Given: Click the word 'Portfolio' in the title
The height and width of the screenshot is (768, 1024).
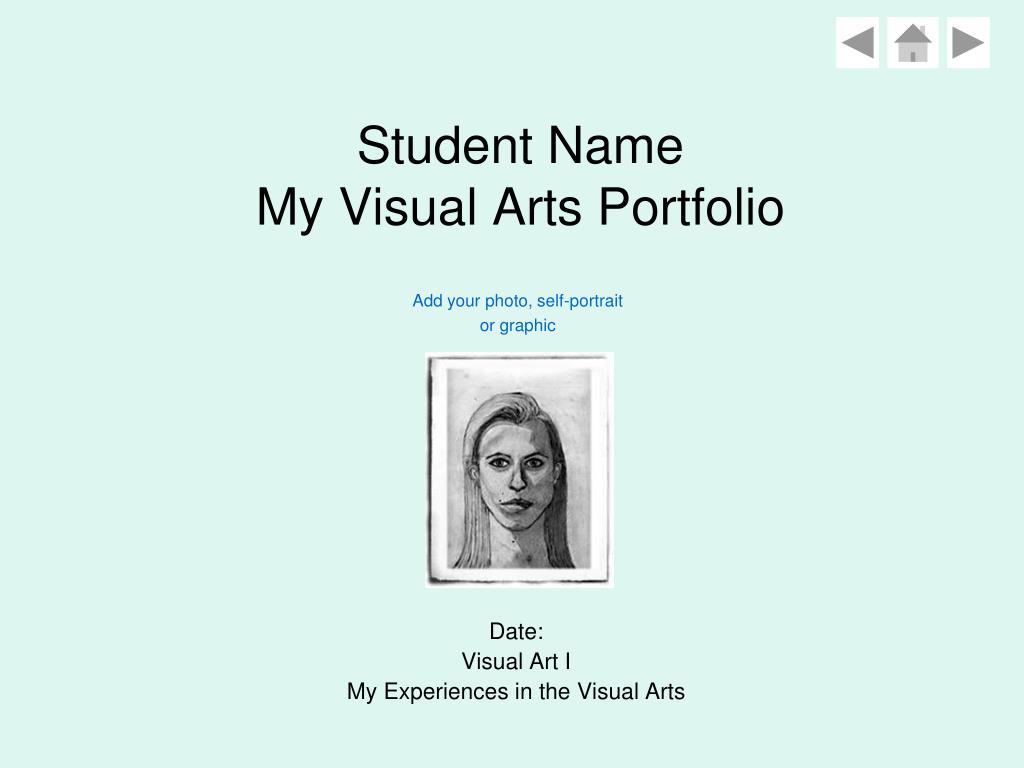Looking at the screenshot, I should pos(691,207).
